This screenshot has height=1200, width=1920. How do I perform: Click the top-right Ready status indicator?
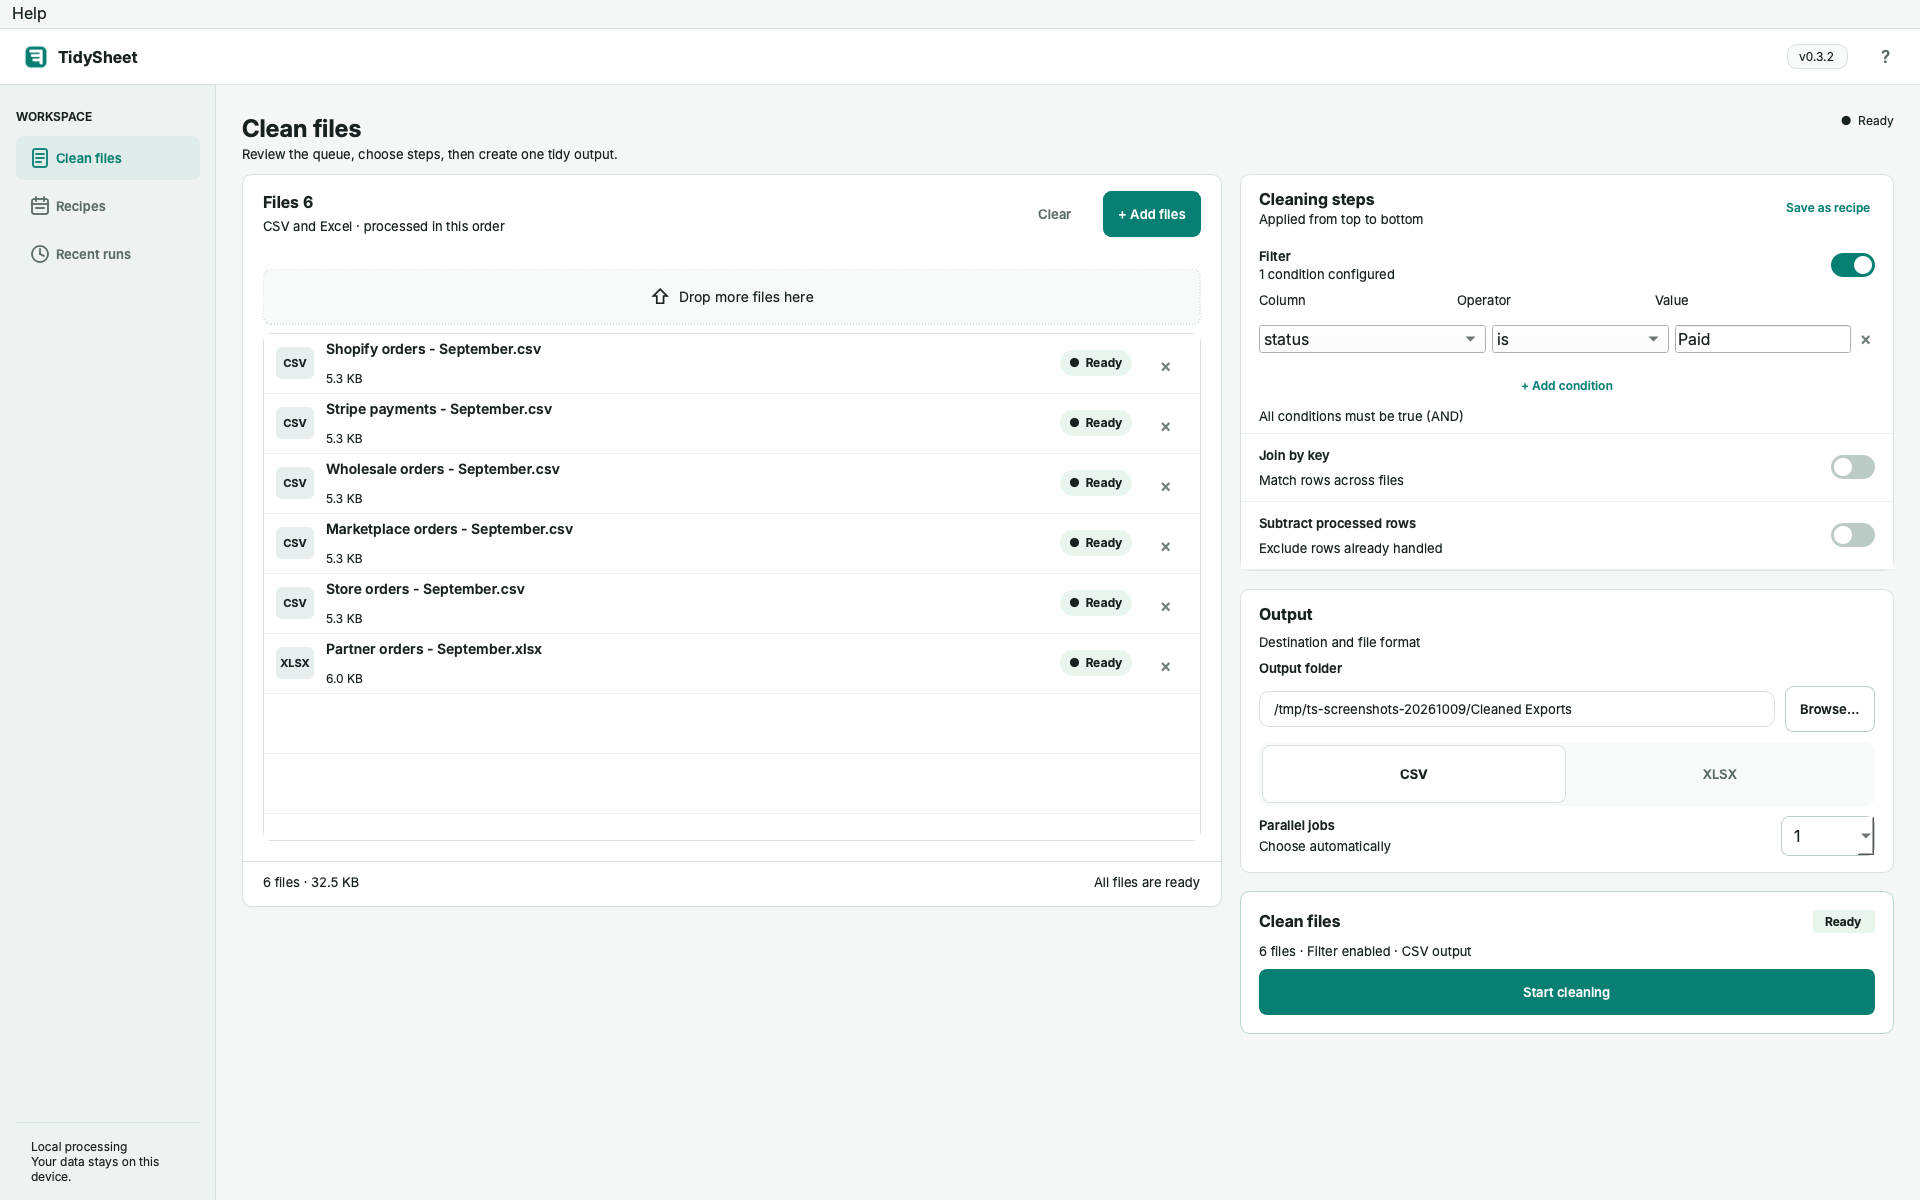(x=1867, y=121)
